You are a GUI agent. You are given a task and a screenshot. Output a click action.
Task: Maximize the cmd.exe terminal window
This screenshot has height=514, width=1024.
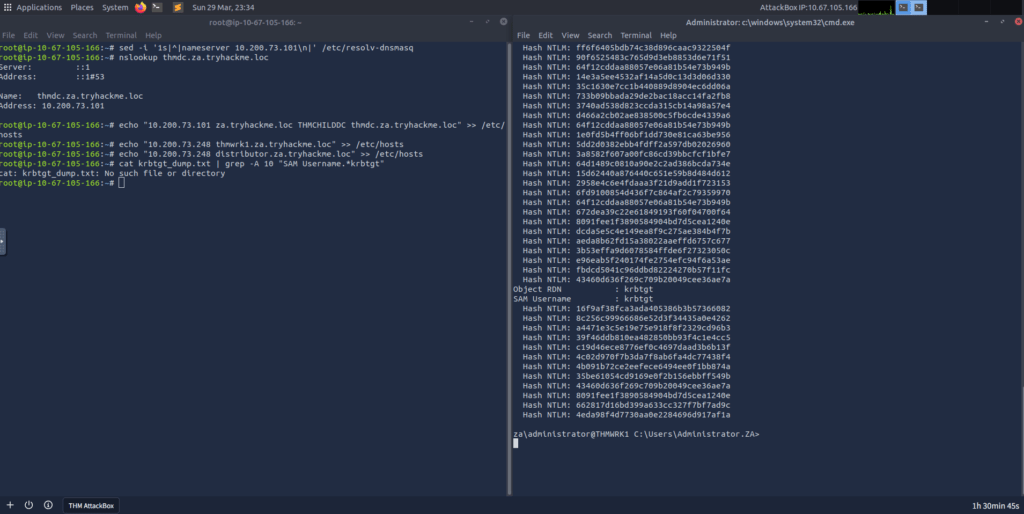[1002, 22]
